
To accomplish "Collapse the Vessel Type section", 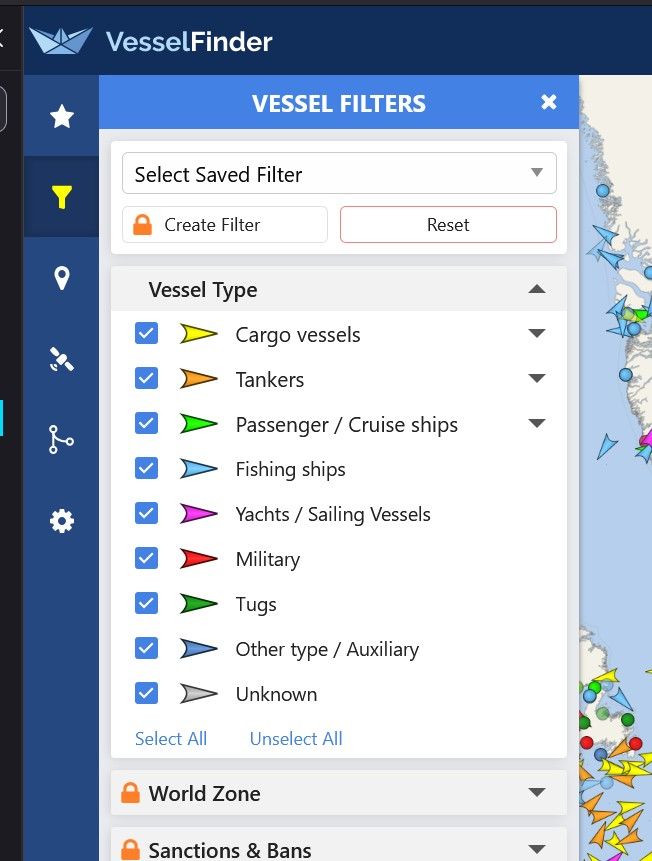I will click(537, 290).
